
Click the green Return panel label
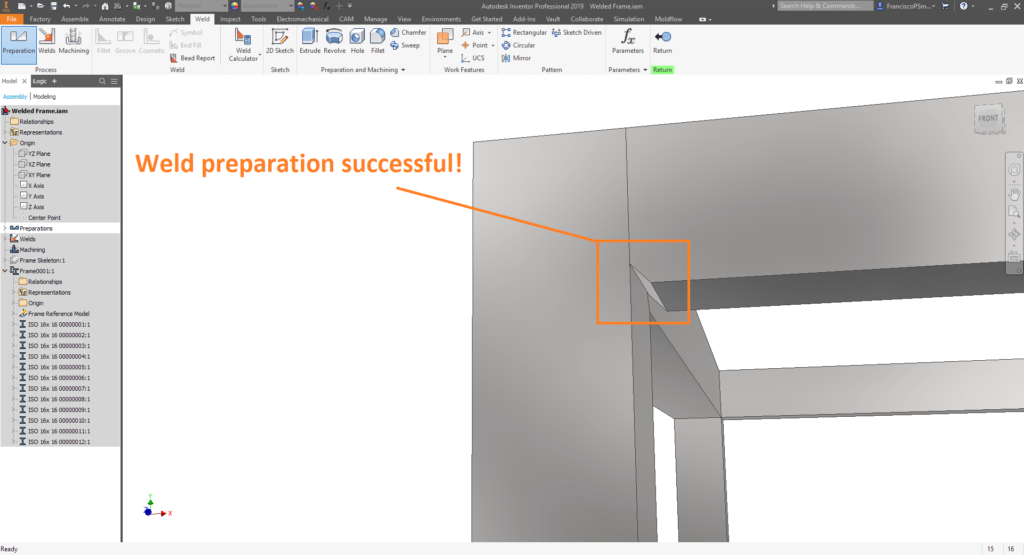[662, 70]
